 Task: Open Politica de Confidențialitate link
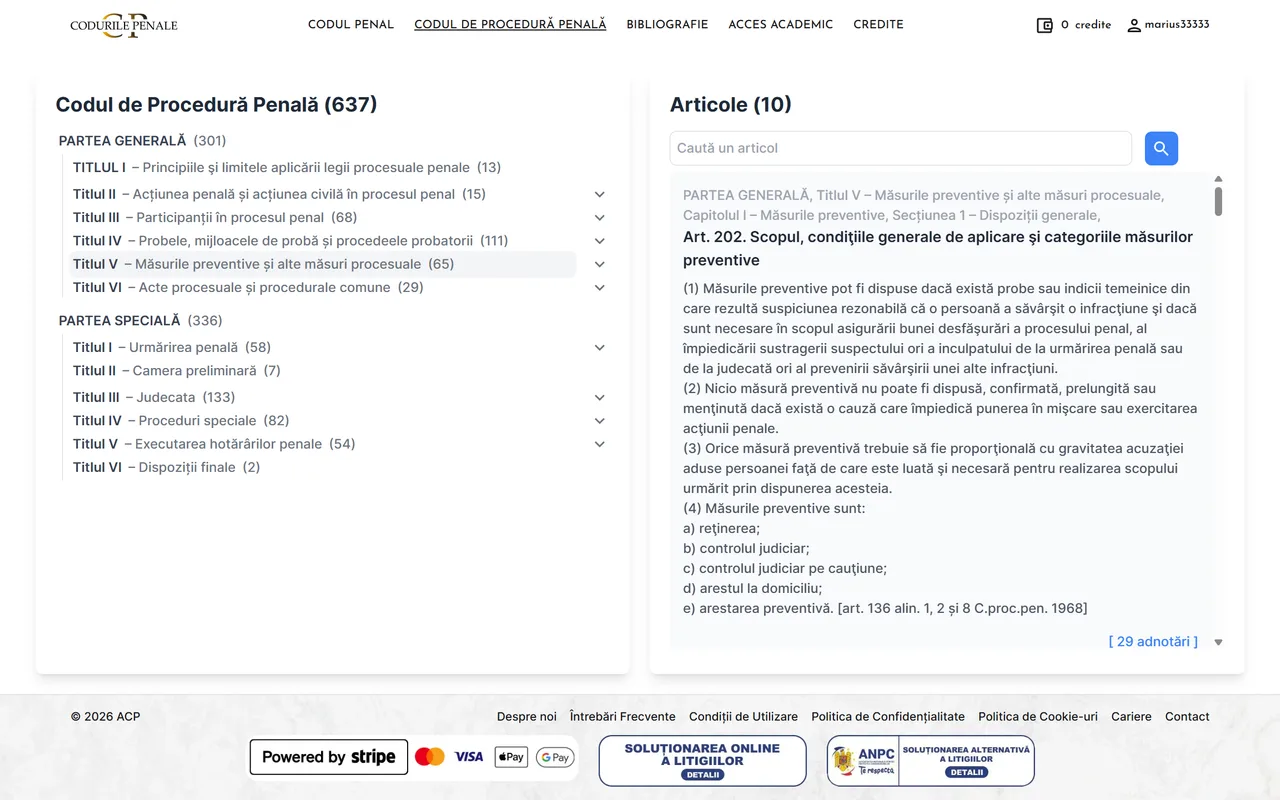pos(888,717)
